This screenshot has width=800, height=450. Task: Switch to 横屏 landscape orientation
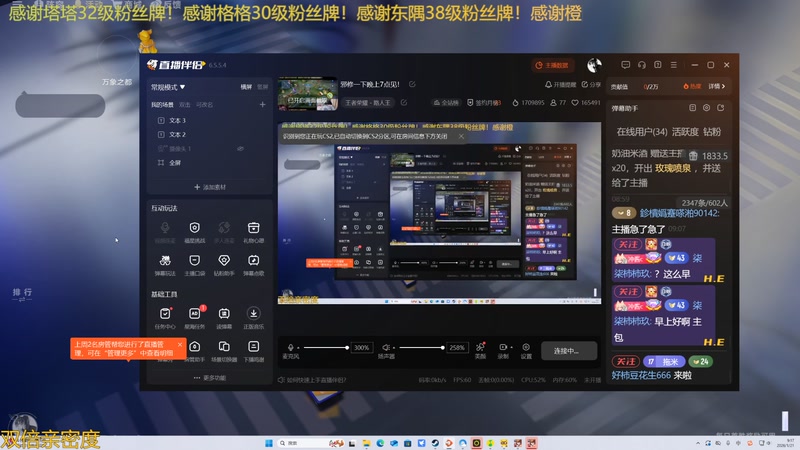[x=246, y=87]
